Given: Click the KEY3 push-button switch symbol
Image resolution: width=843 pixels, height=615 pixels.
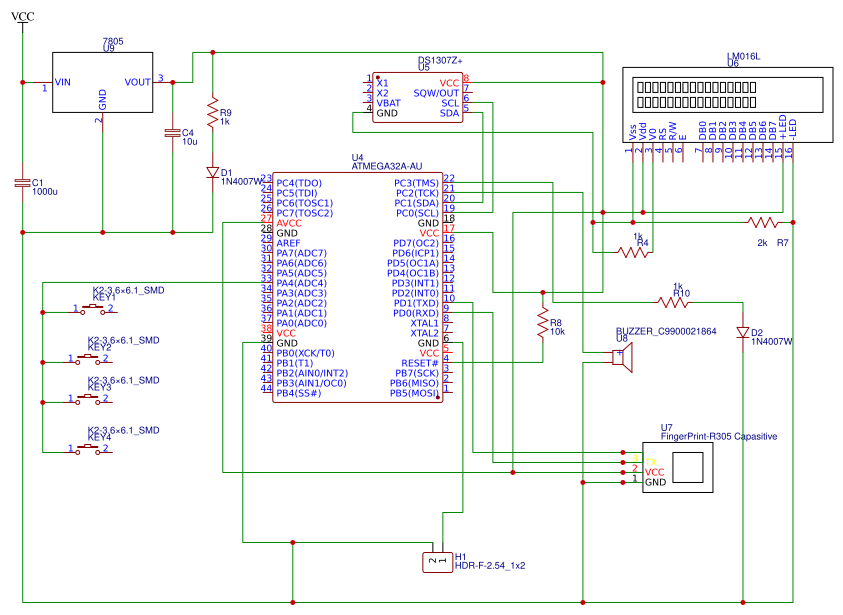Looking at the screenshot, I should click(x=88, y=399).
